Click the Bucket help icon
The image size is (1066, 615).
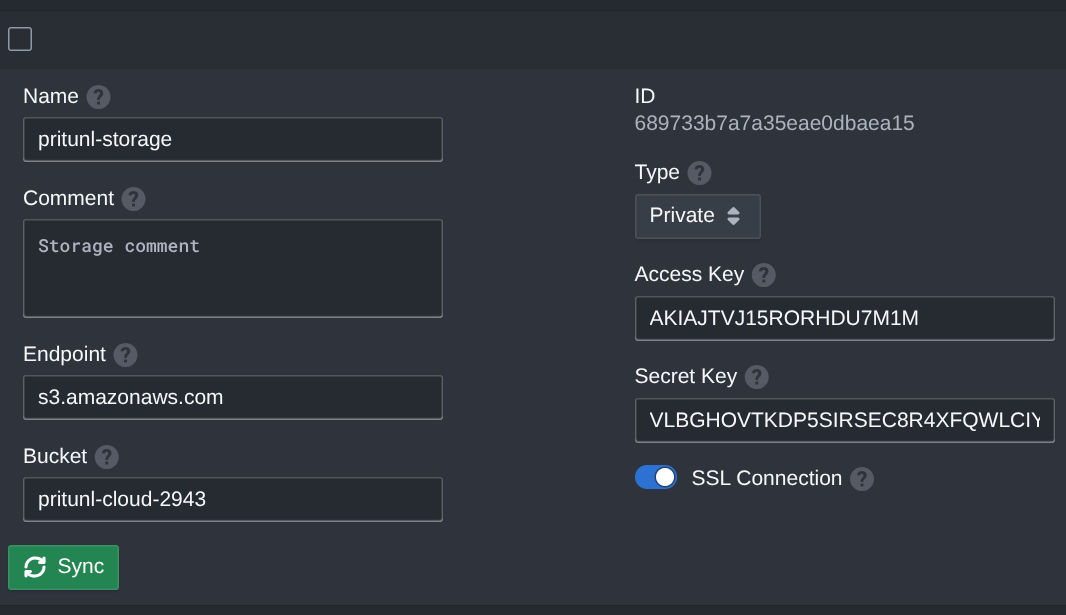pos(106,456)
